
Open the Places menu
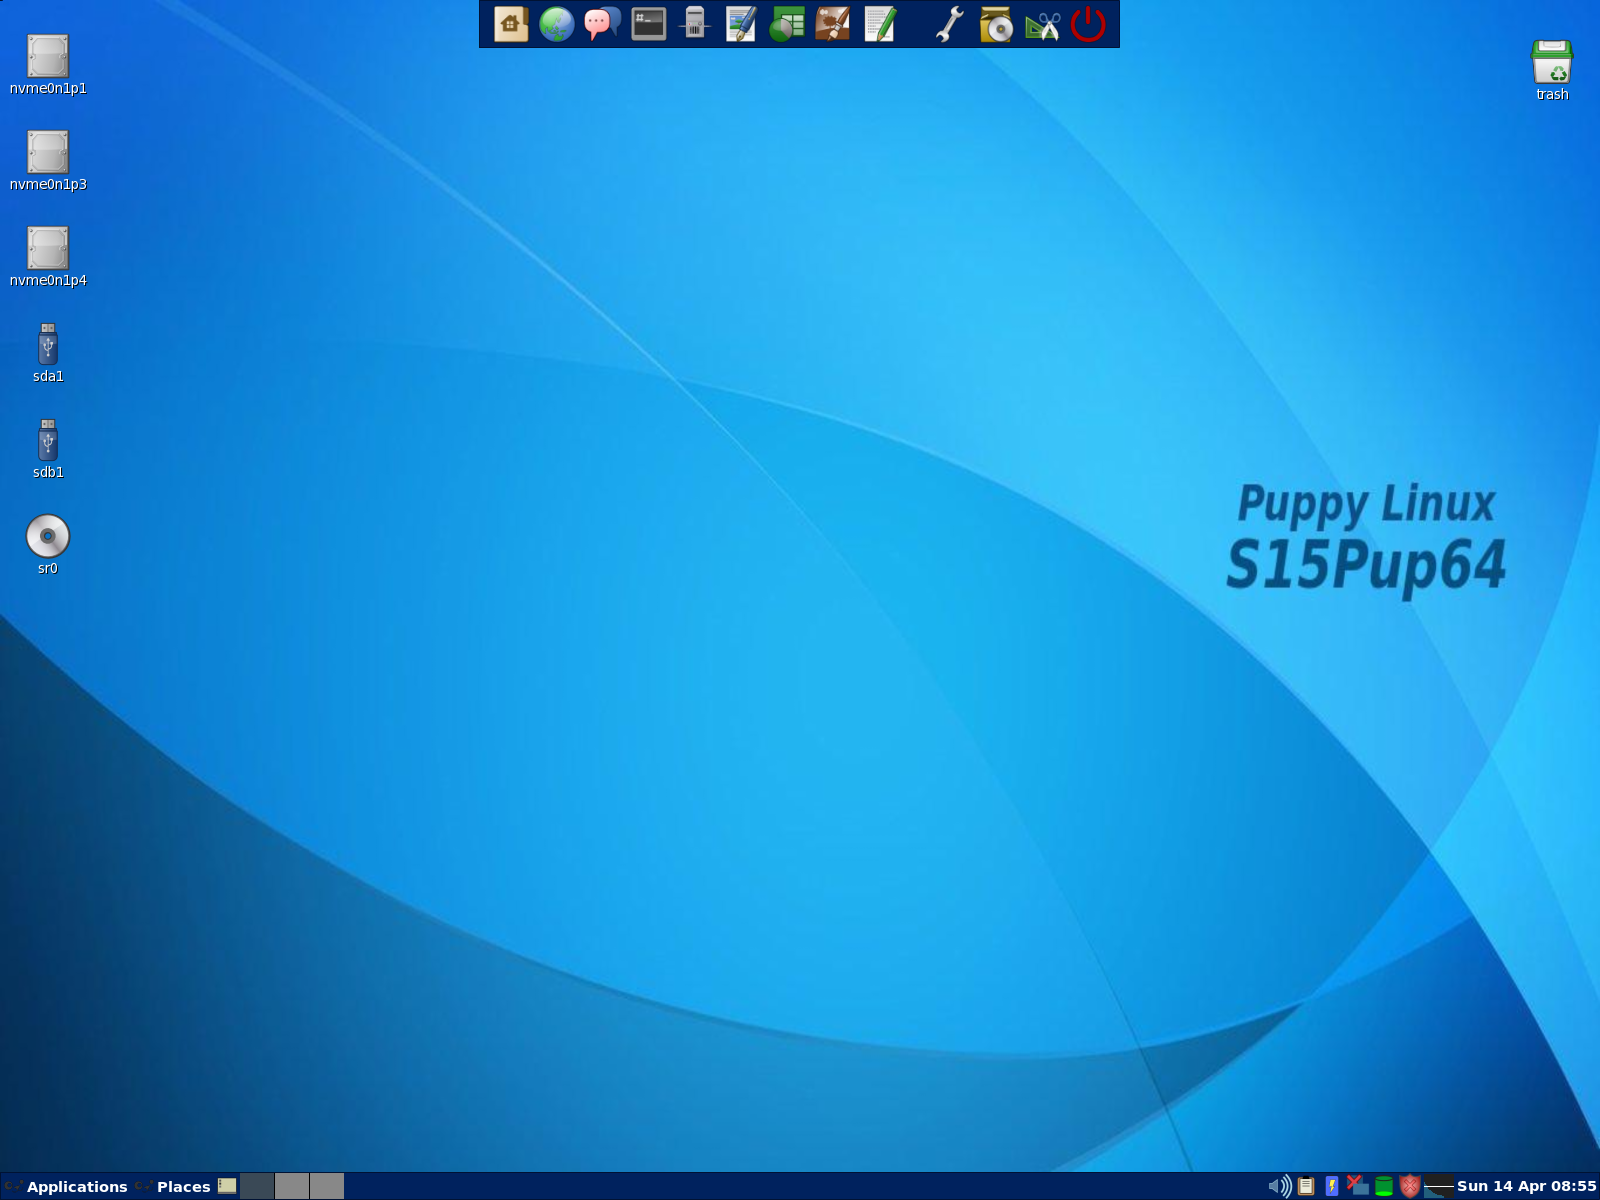[173, 1186]
